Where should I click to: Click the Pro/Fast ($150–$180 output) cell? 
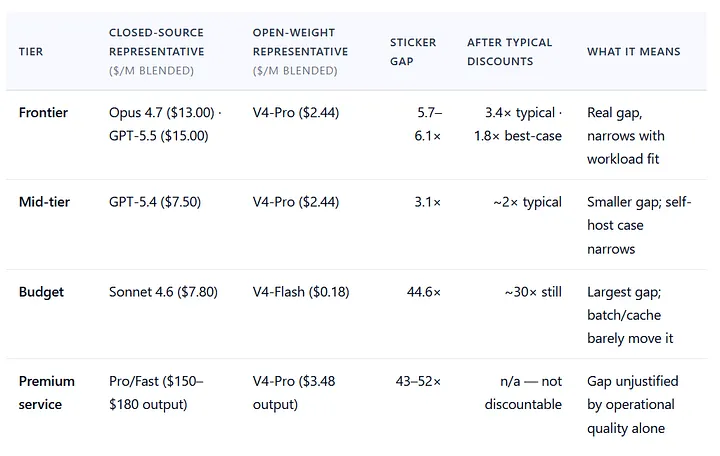pos(156,393)
